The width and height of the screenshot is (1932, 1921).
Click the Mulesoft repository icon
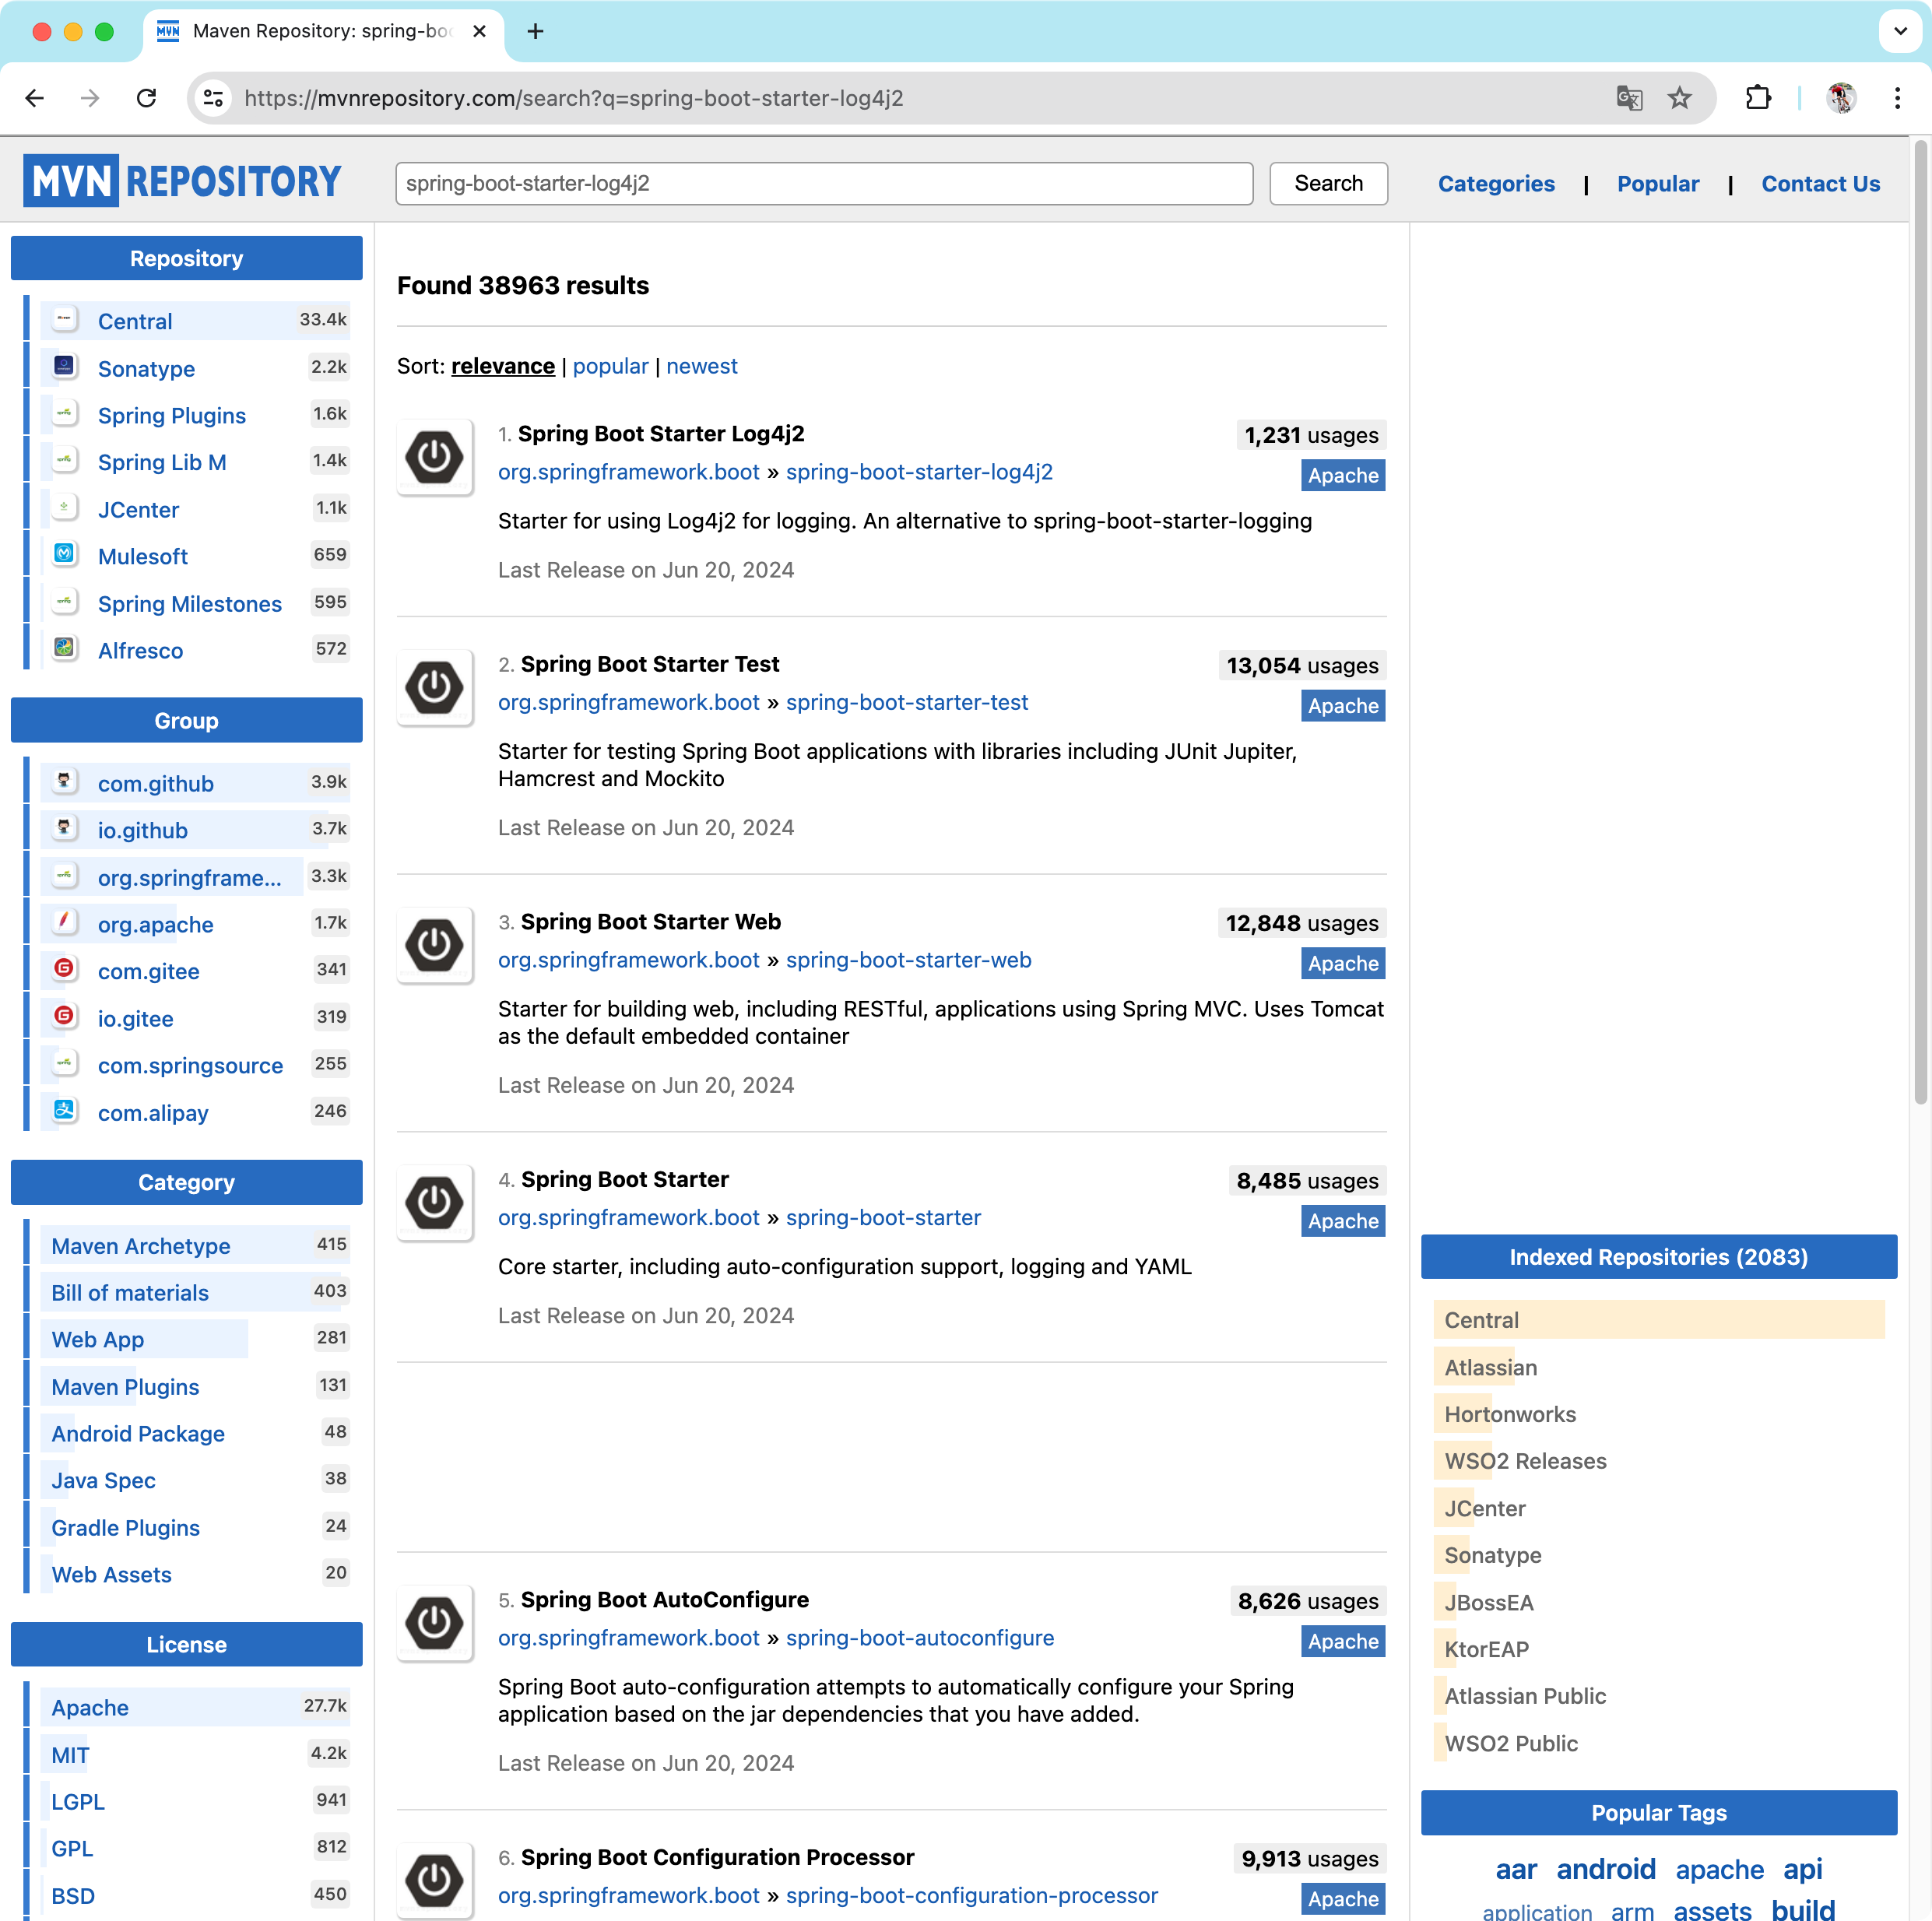coord(65,555)
